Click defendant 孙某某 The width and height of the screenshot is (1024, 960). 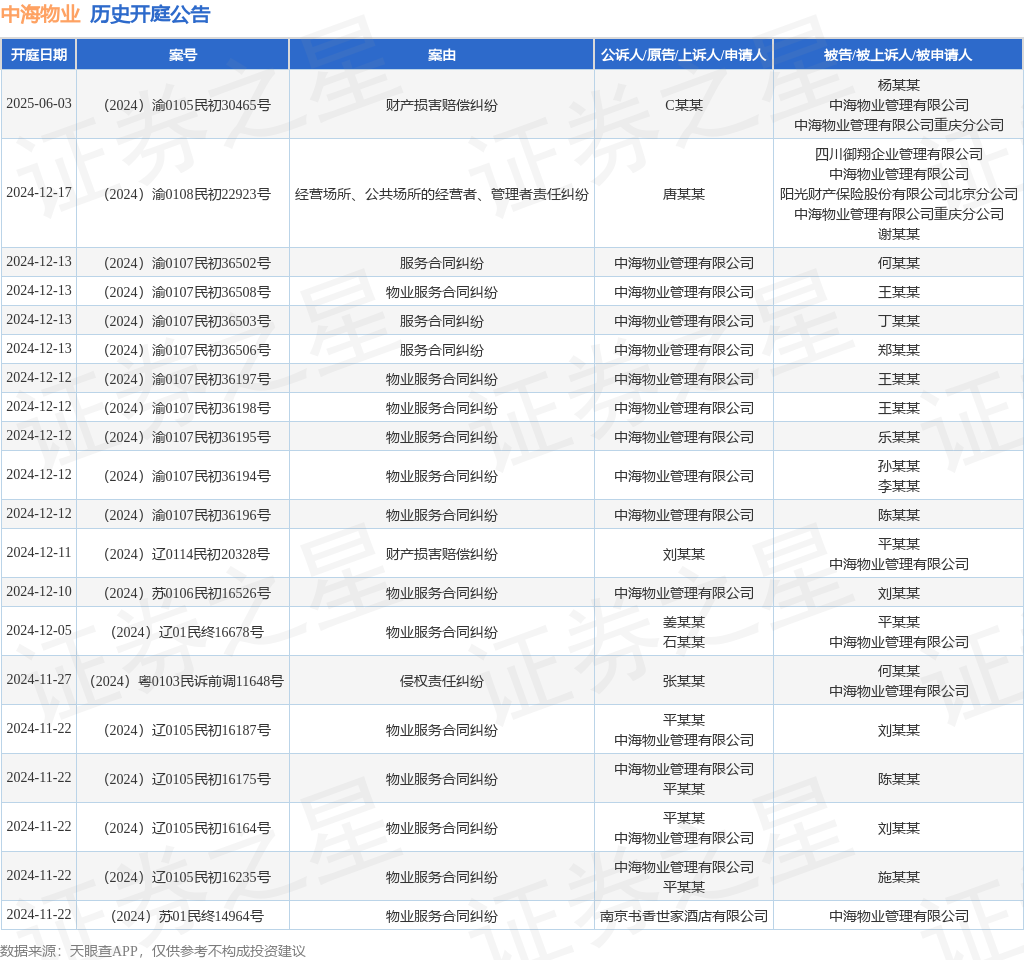click(x=898, y=466)
